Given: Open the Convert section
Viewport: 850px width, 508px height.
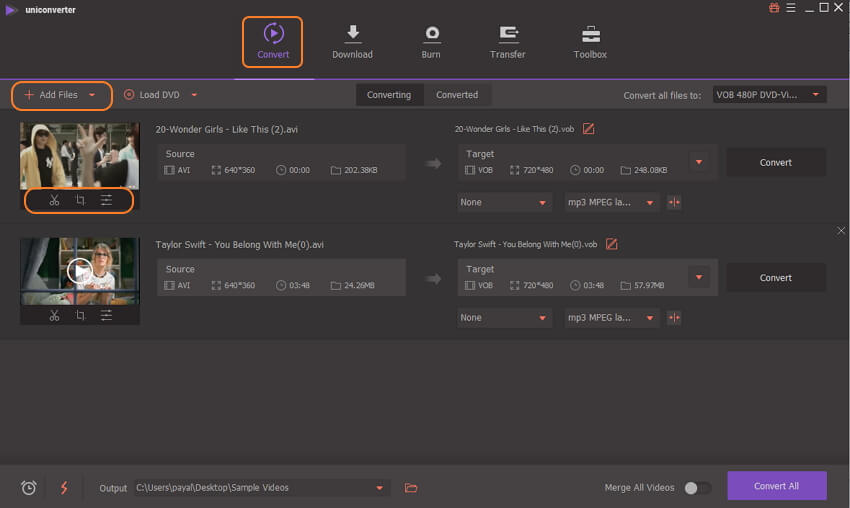Looking at the screenshot, I should tap(273, 42).
